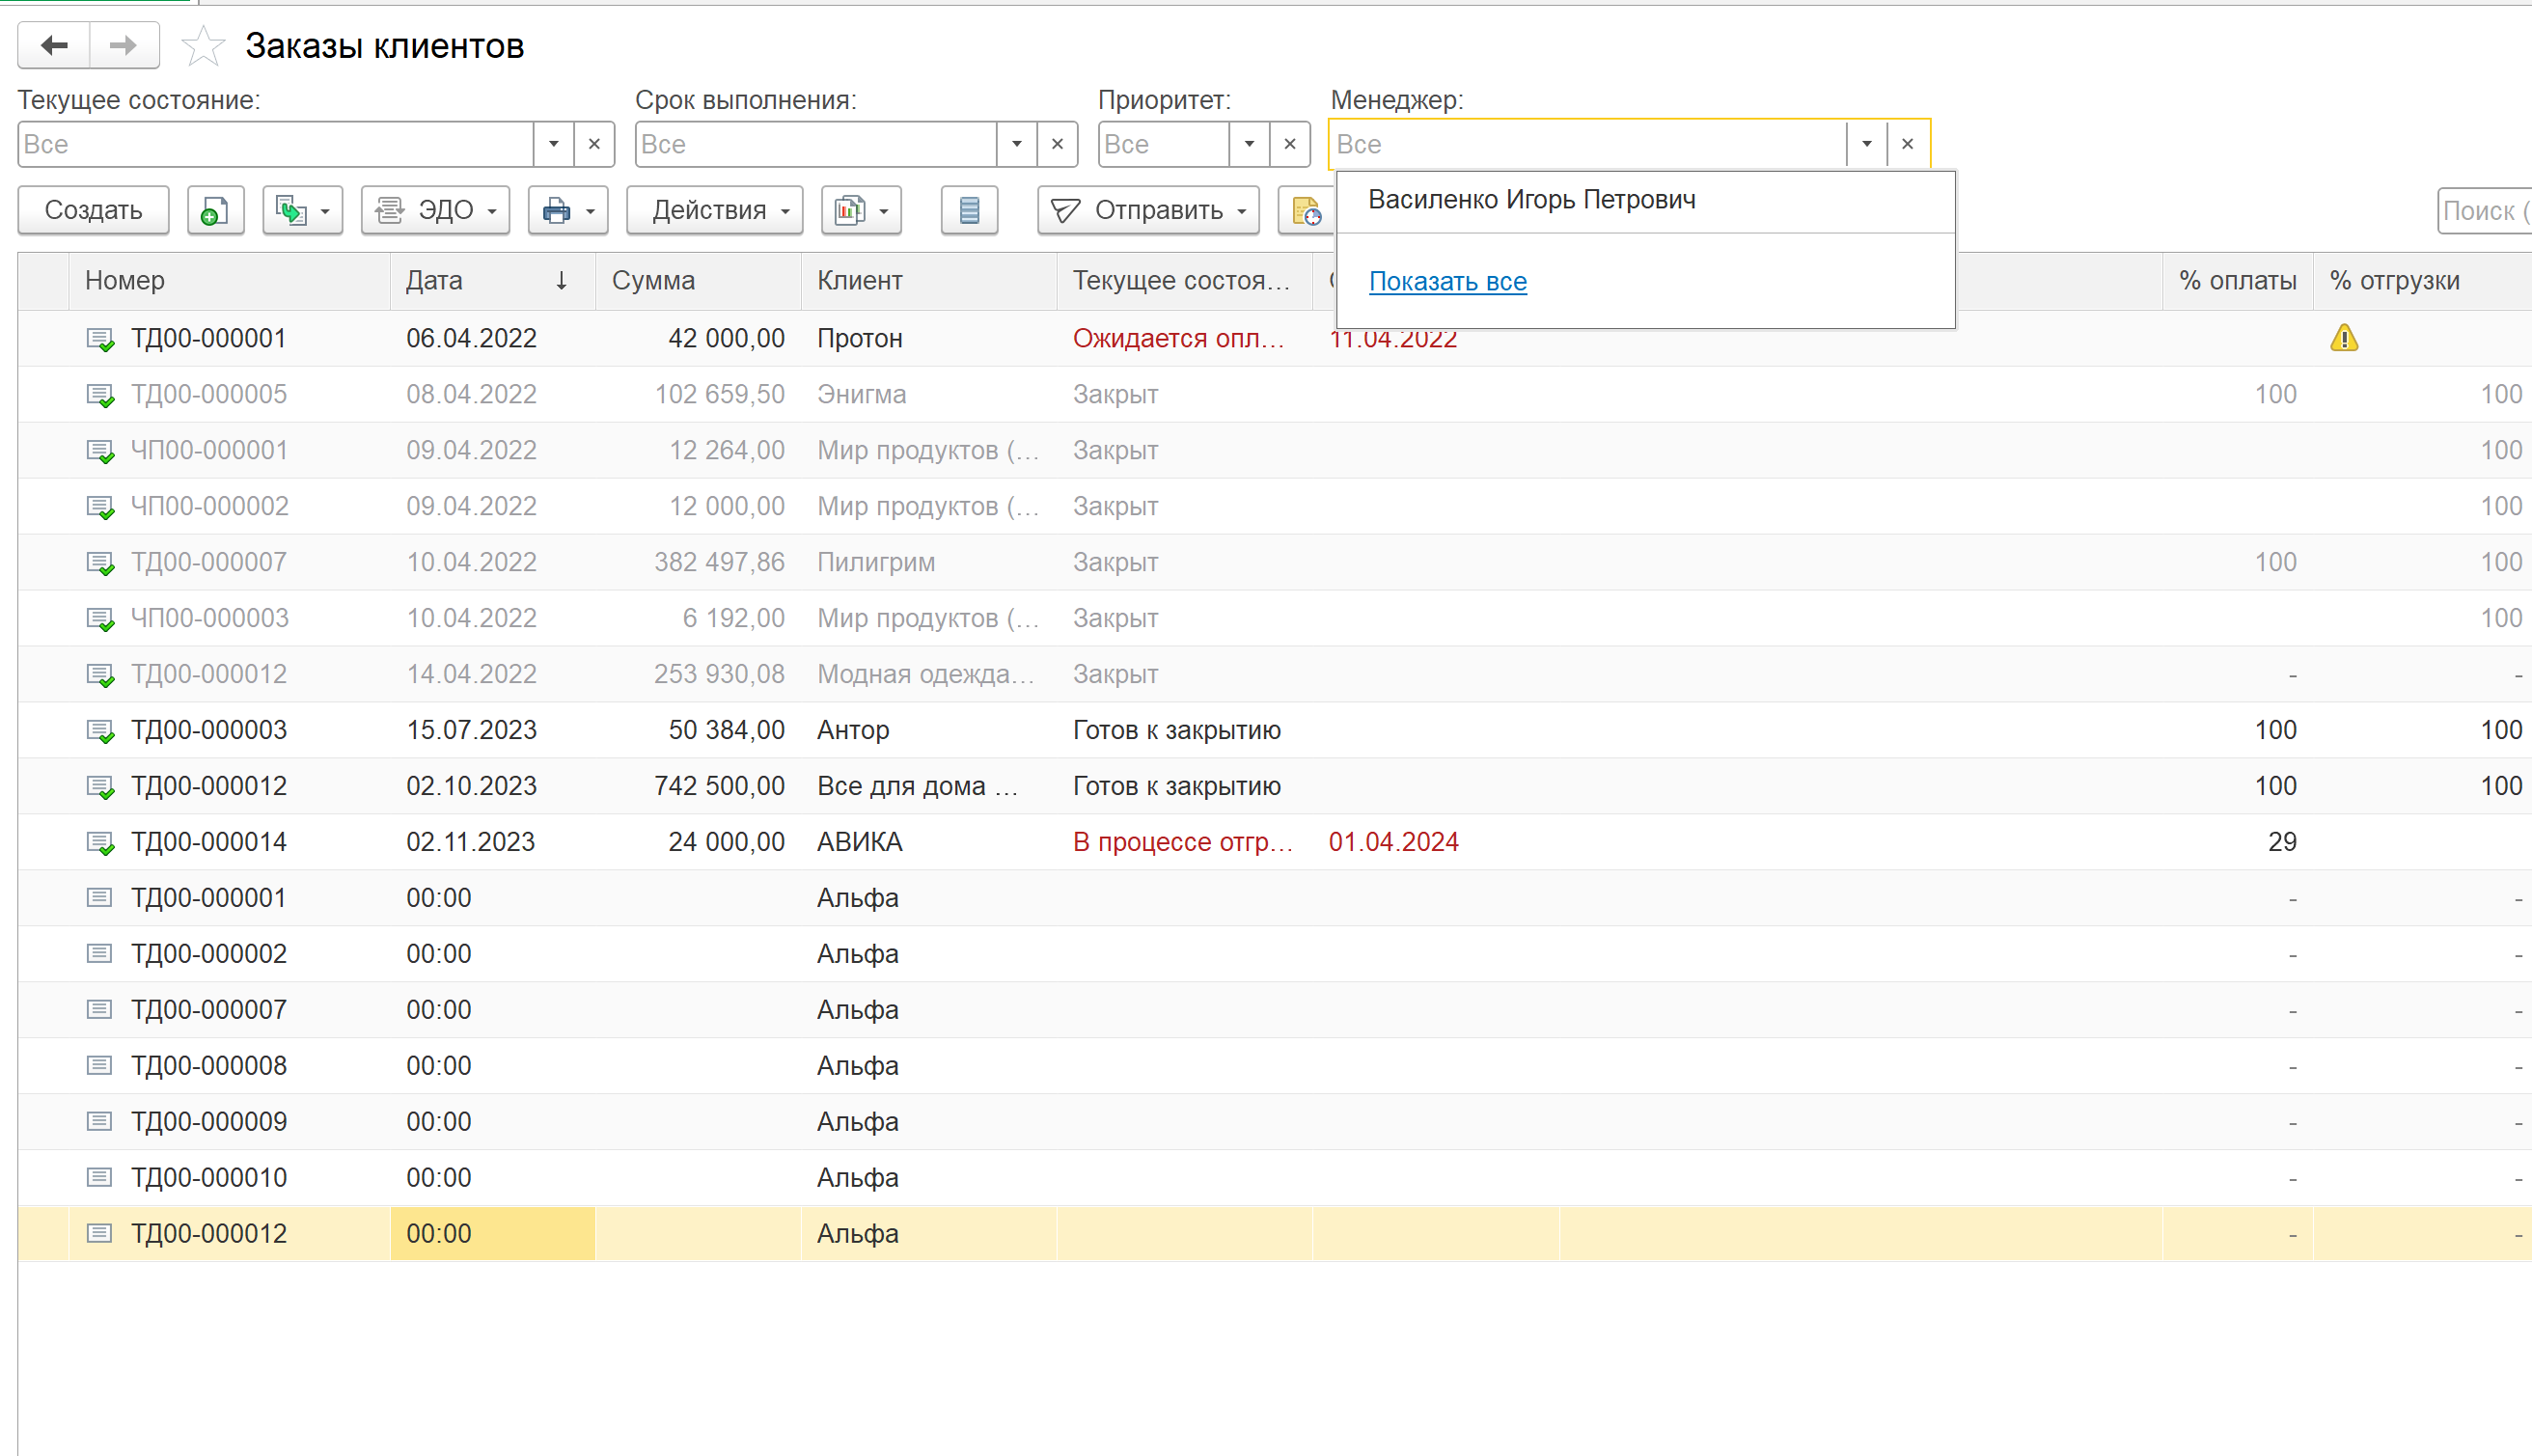Click the Создать button
This screenshot has height=1456, width=2532.
click(93, 210)
